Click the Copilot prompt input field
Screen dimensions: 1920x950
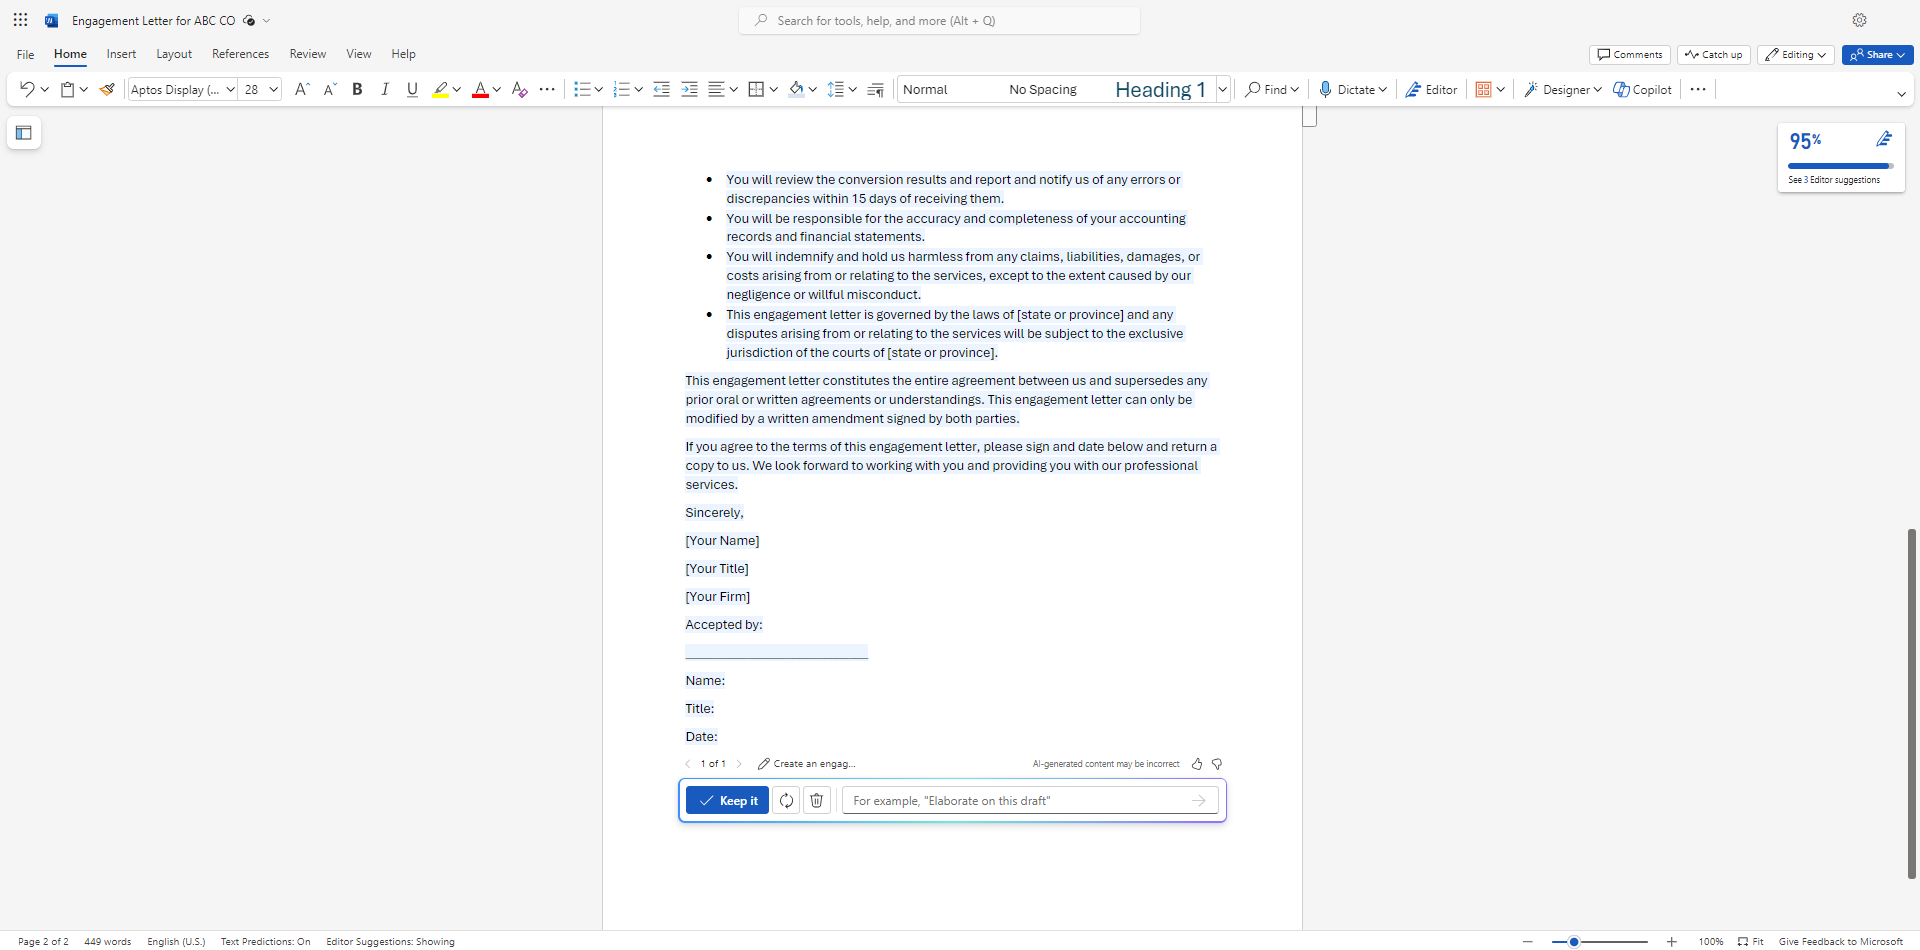coord(1020,800)
